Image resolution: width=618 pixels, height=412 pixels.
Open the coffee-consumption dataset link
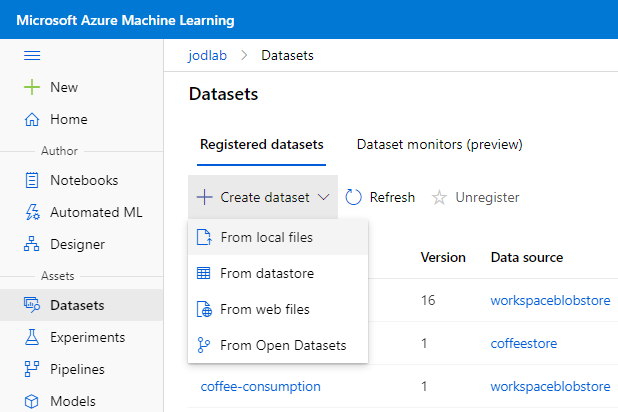pos(260,386)
